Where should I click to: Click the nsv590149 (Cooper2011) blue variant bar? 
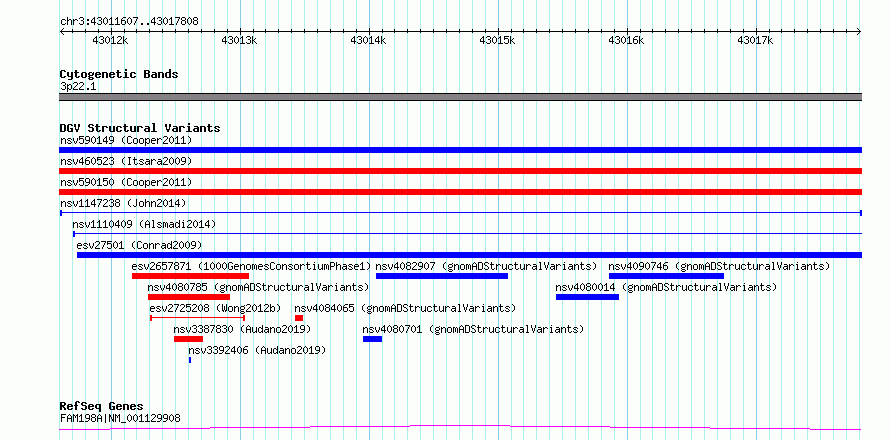click(460, 150)
